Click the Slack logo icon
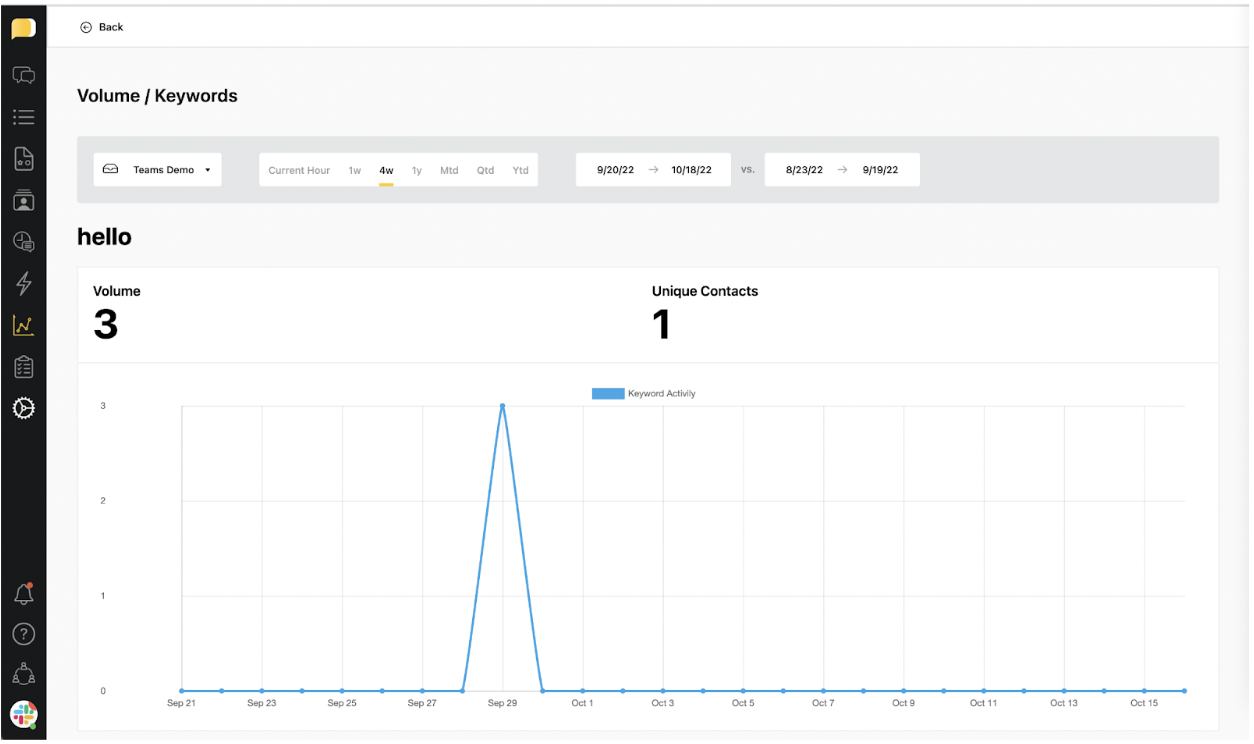This screenshot has width=1254, height=744. 23,714
